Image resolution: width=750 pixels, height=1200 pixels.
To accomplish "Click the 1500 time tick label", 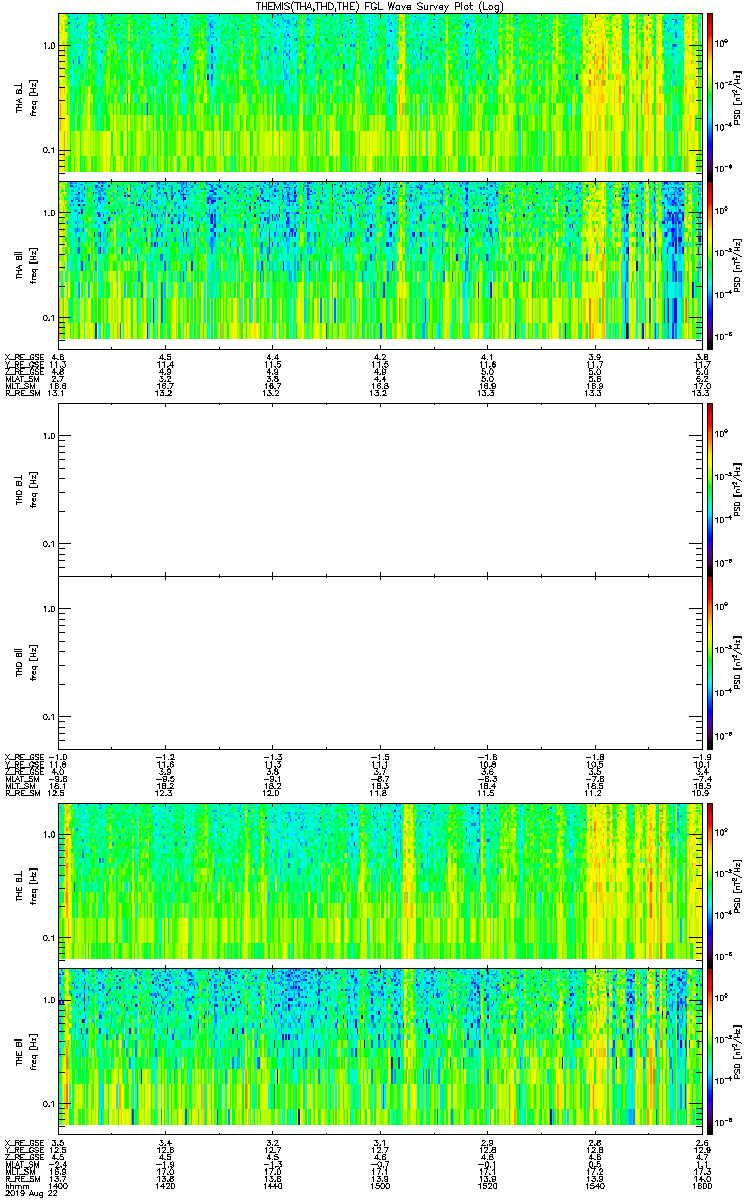I will click(x=381, y=1184).
